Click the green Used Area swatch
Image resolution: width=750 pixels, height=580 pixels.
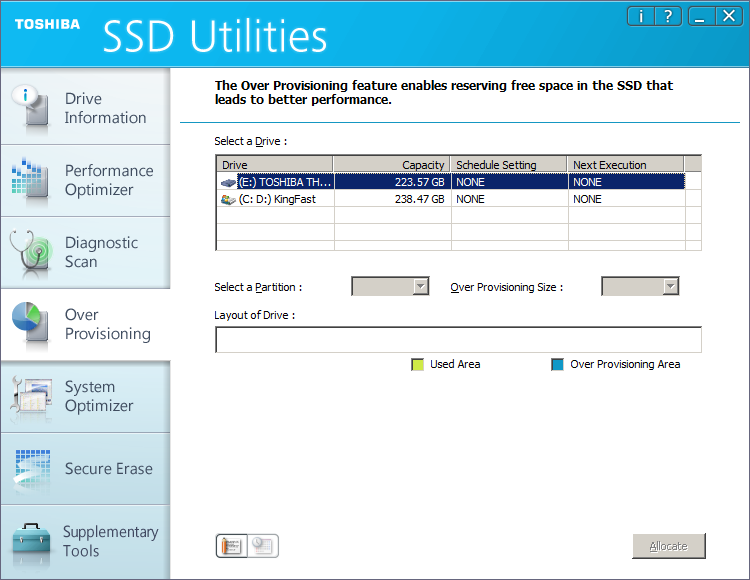tap(418, 365)
